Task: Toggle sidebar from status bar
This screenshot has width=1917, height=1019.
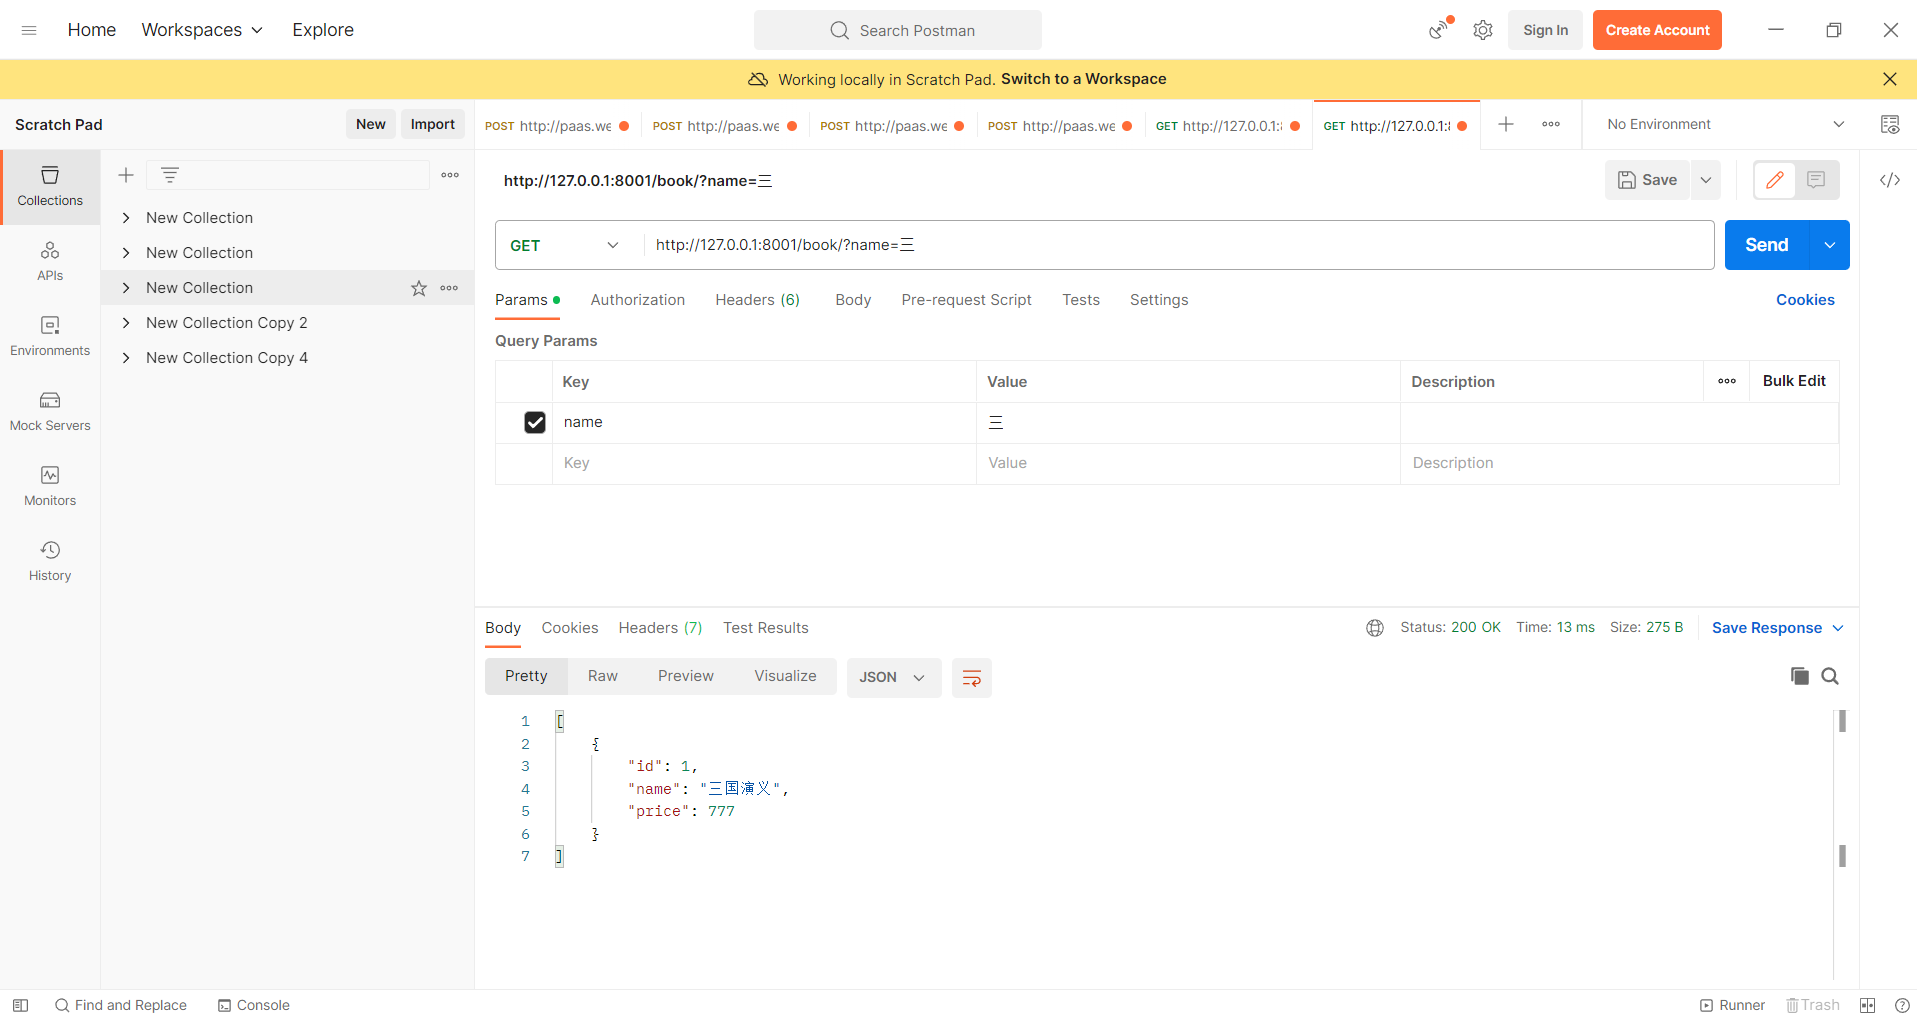Action: [x=20, y=1005]
